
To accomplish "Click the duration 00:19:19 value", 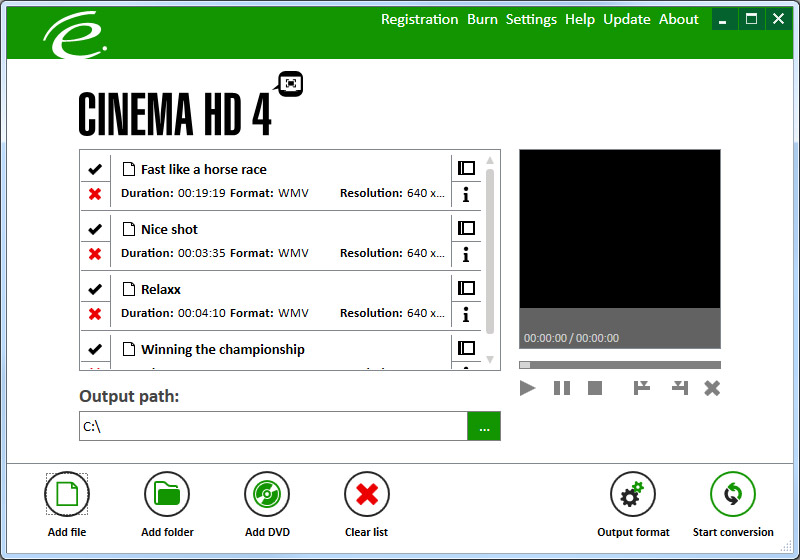I will click(x=202, y=193).
